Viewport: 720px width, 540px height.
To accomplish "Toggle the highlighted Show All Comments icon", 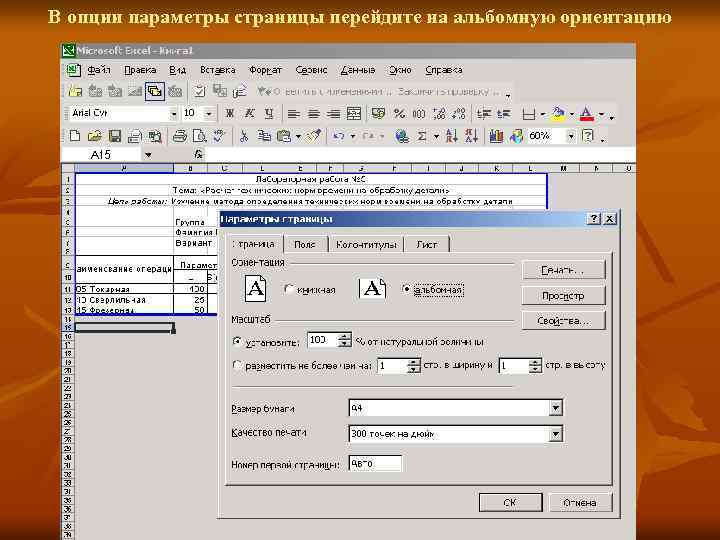I will point(155,91).
